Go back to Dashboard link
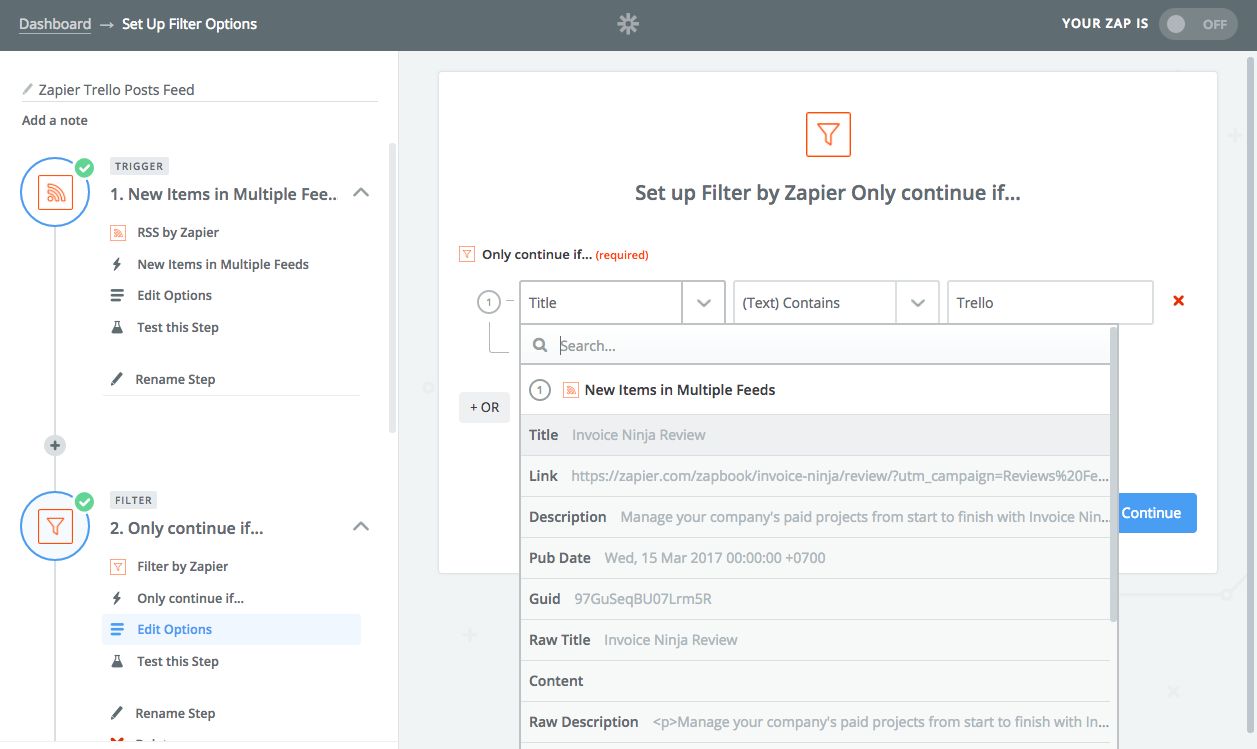Screen dimensions: 1257x749 pos(55,24)
